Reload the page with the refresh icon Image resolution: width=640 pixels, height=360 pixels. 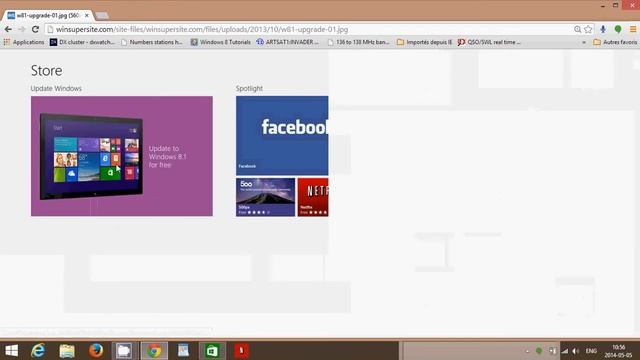click(36, 29)
